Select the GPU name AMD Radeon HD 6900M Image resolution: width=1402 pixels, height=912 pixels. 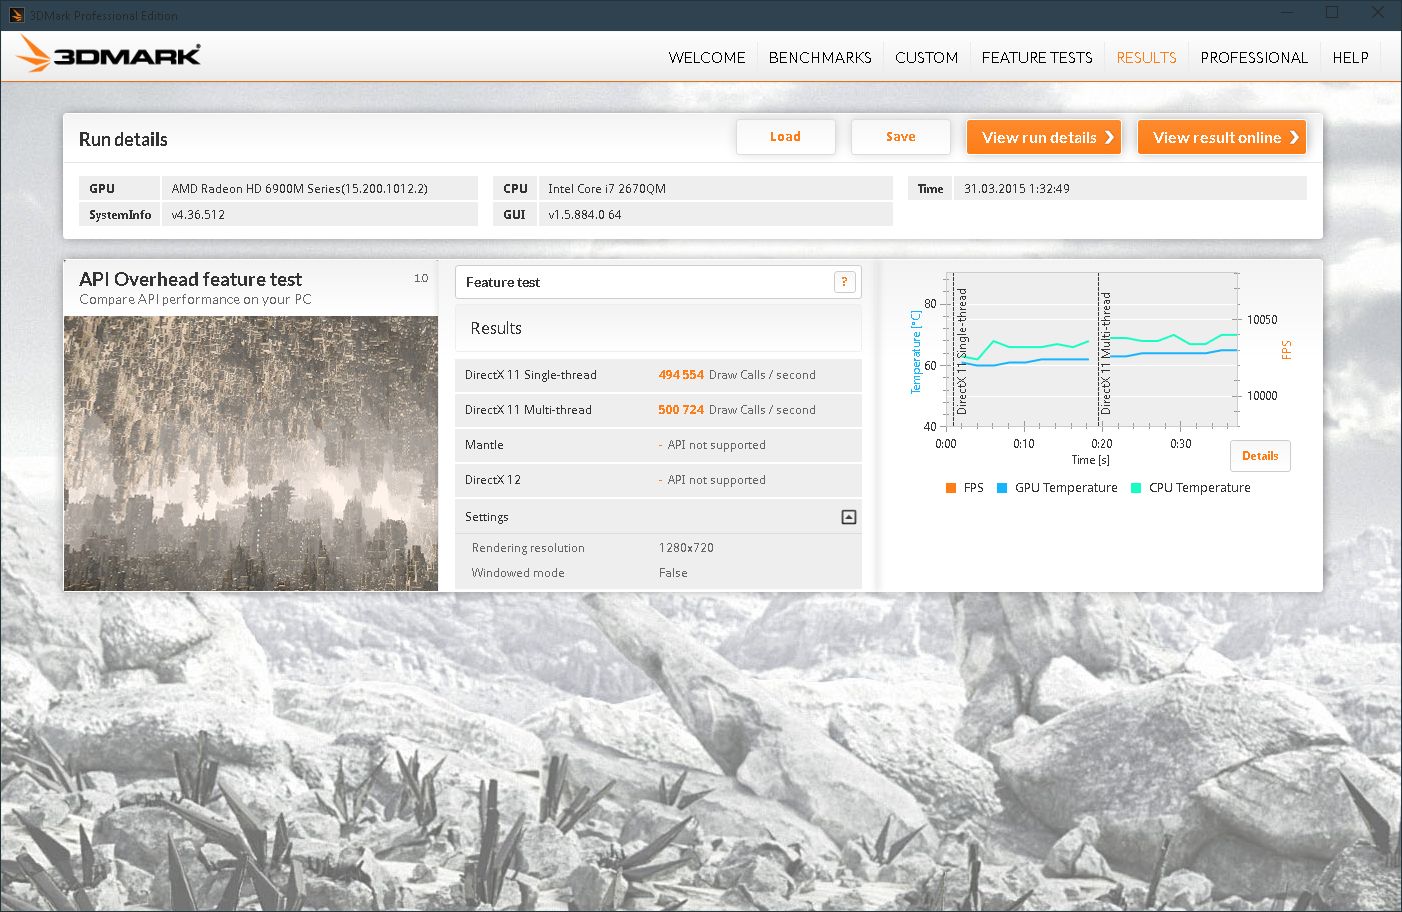(299, 188)
